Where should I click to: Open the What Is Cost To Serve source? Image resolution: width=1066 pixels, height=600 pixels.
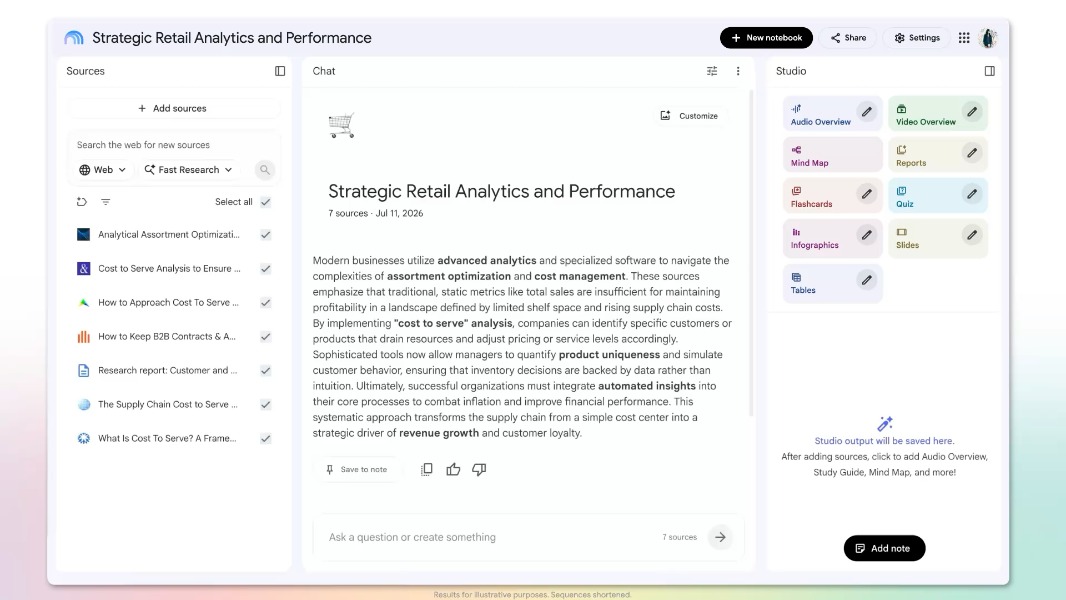click(x=167, y=438)
